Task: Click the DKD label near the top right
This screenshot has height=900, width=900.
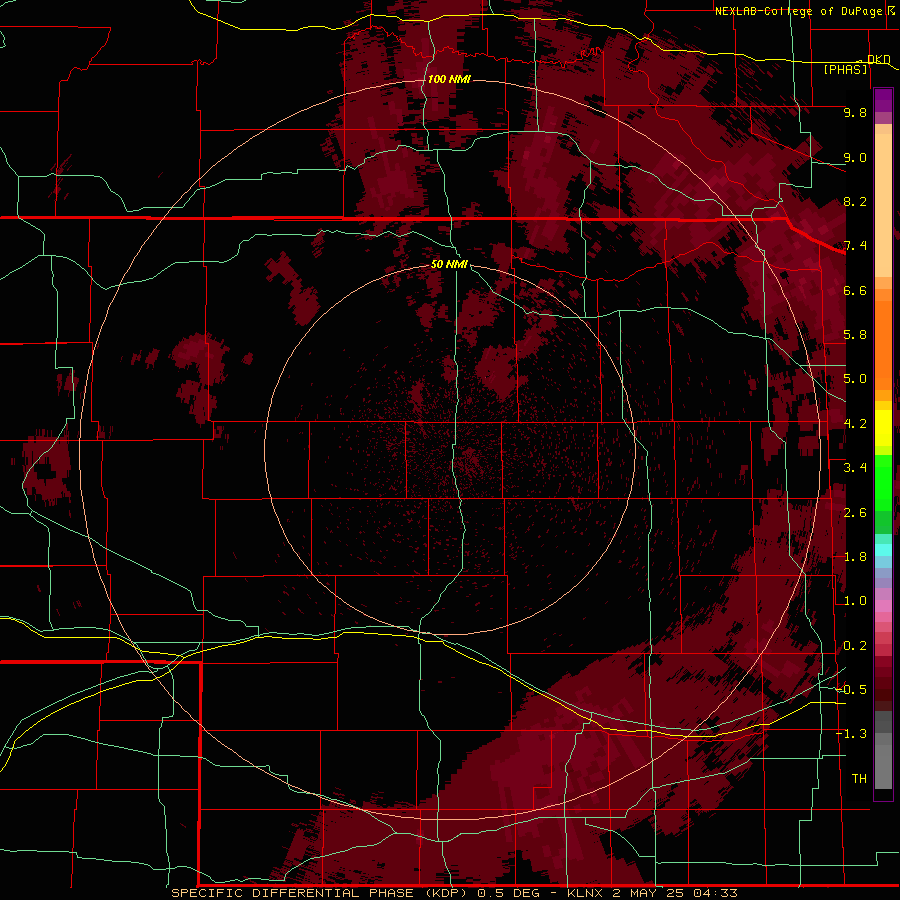Action: [879, 59]
